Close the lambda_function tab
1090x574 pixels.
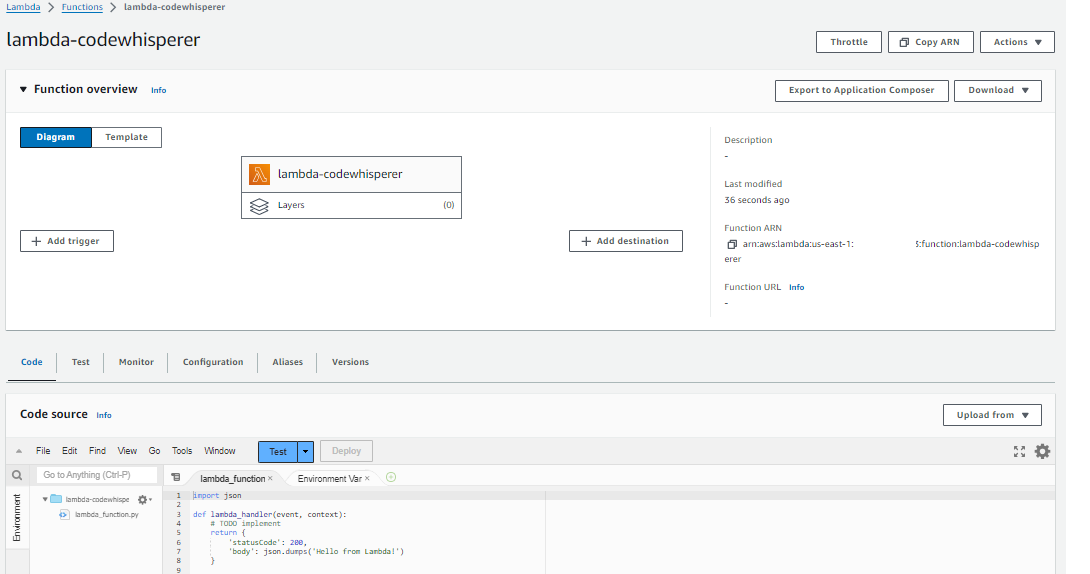click(x=270, y=478)
